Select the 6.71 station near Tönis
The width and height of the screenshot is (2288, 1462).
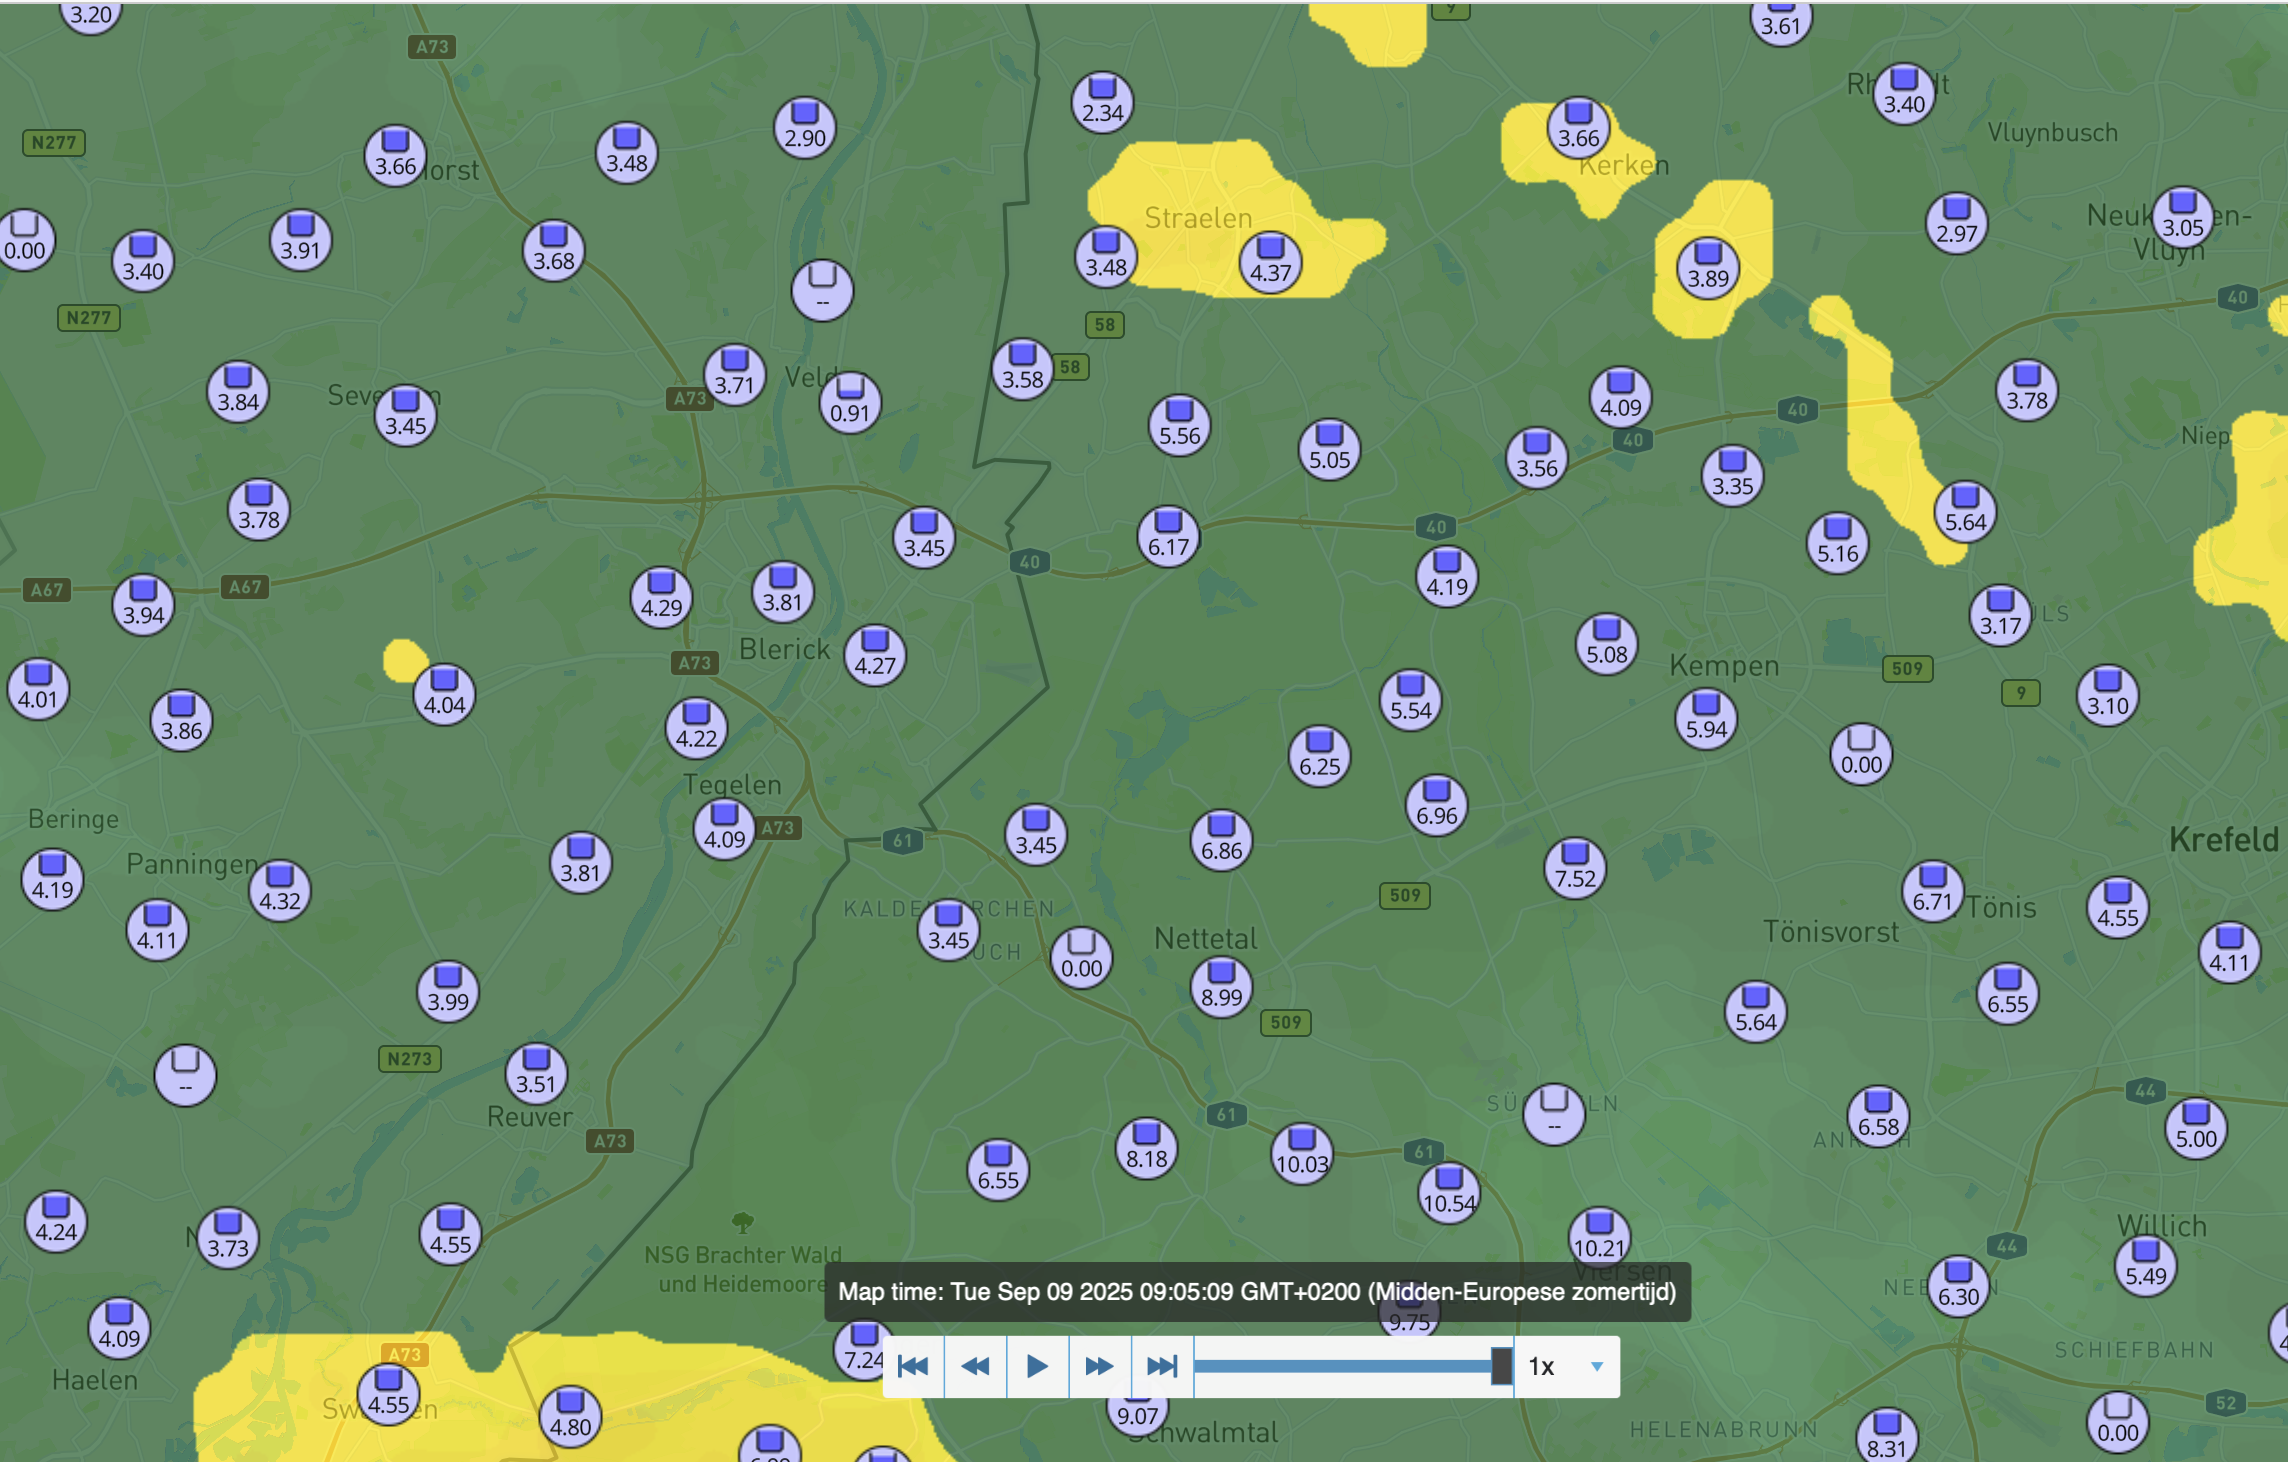click(1932, 891)
